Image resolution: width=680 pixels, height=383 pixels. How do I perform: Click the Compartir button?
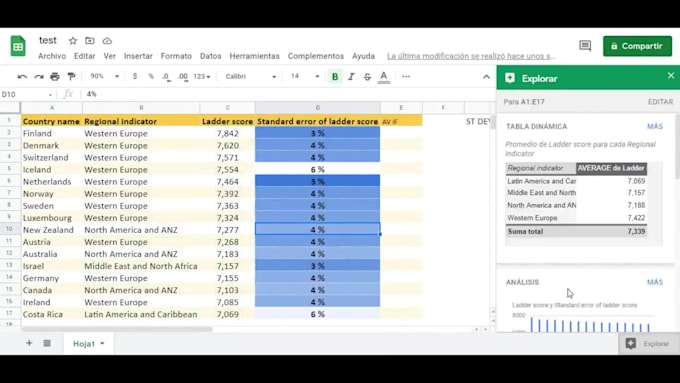tap(637, 46)
